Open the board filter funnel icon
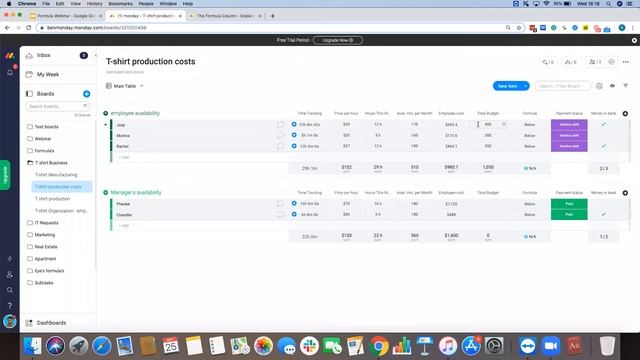Screen dimensions: 640x360 625,86
